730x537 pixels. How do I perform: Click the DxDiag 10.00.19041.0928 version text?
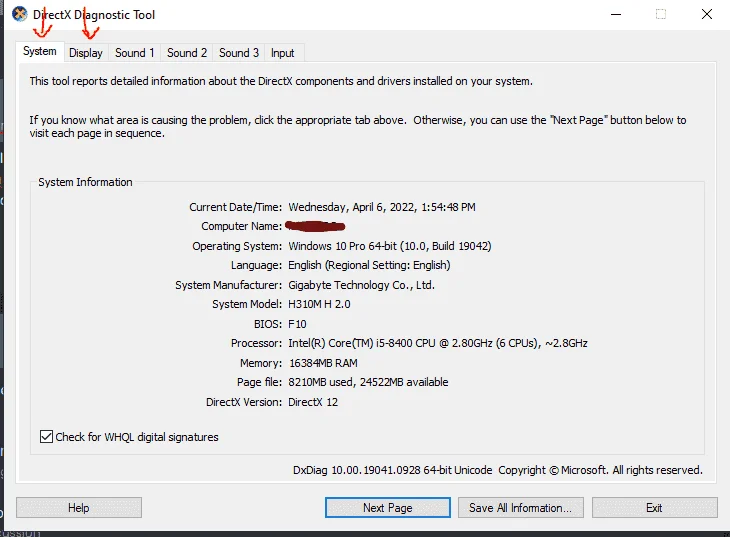pyautogui.click(x=392, y=470)
